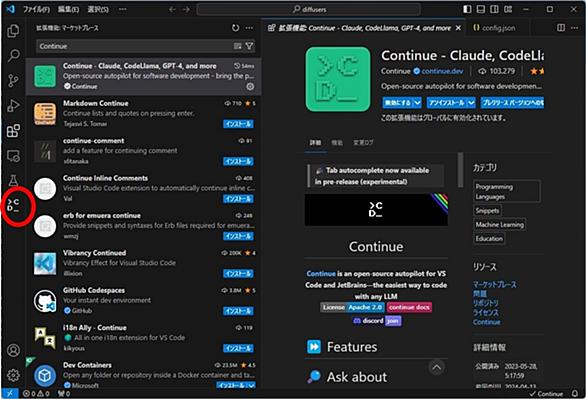Open the Marketplace resource link

[x=494, y=285]
